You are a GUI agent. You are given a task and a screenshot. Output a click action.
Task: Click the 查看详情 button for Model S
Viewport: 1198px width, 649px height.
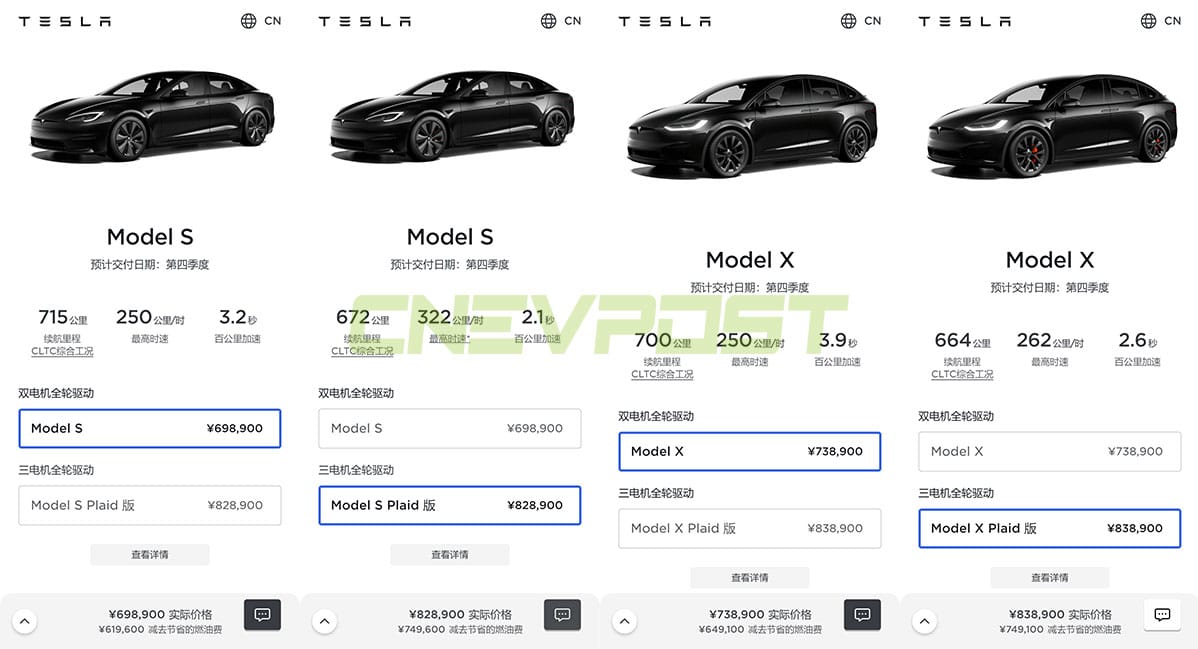tap(149, 554)
